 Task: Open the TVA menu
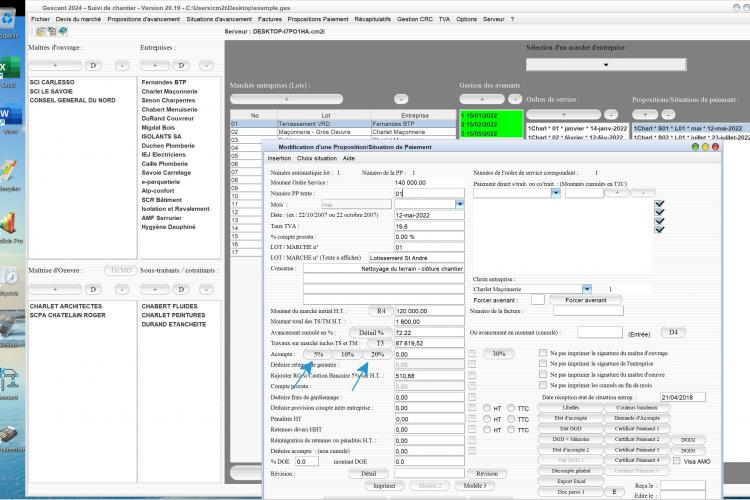[444, 19]
